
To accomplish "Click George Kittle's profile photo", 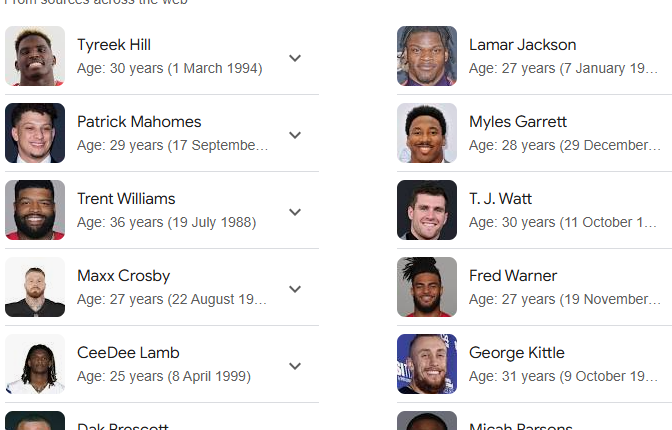I will (x=427, y=364).
